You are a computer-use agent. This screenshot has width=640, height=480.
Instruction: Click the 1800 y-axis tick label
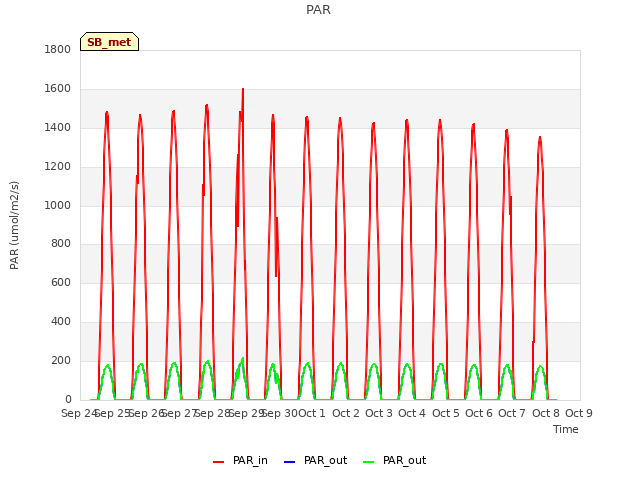(58, 49)
